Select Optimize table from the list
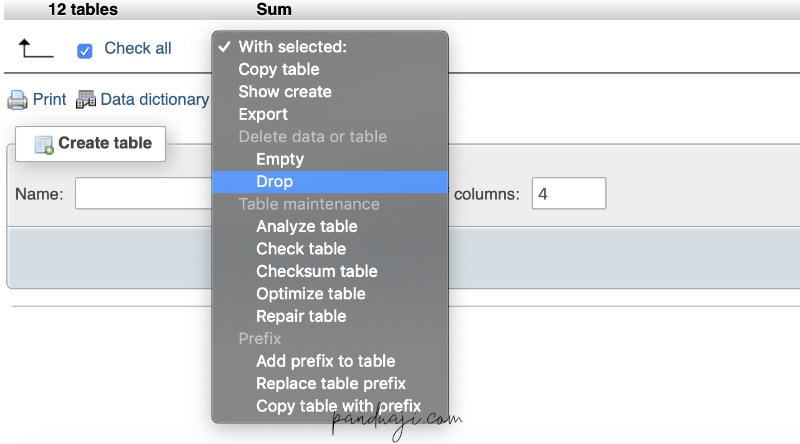 click(x=311, y=294)
